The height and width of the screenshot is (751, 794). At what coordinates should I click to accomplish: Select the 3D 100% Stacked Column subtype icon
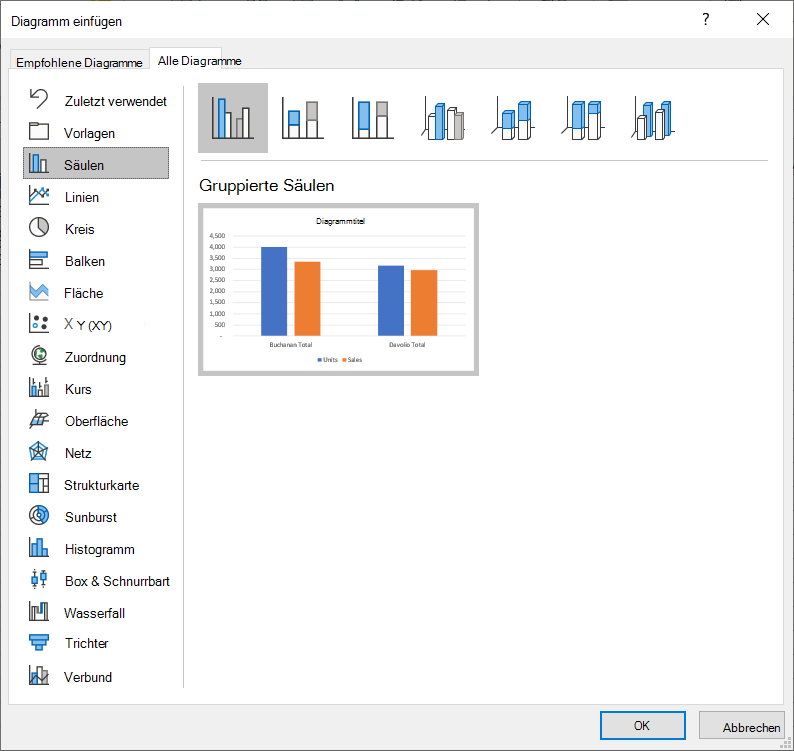(x=583, y=119)
